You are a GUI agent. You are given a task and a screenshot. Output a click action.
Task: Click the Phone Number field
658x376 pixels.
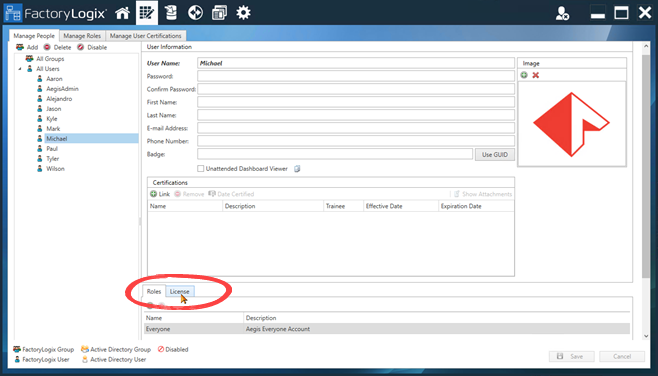pos(356,141)
